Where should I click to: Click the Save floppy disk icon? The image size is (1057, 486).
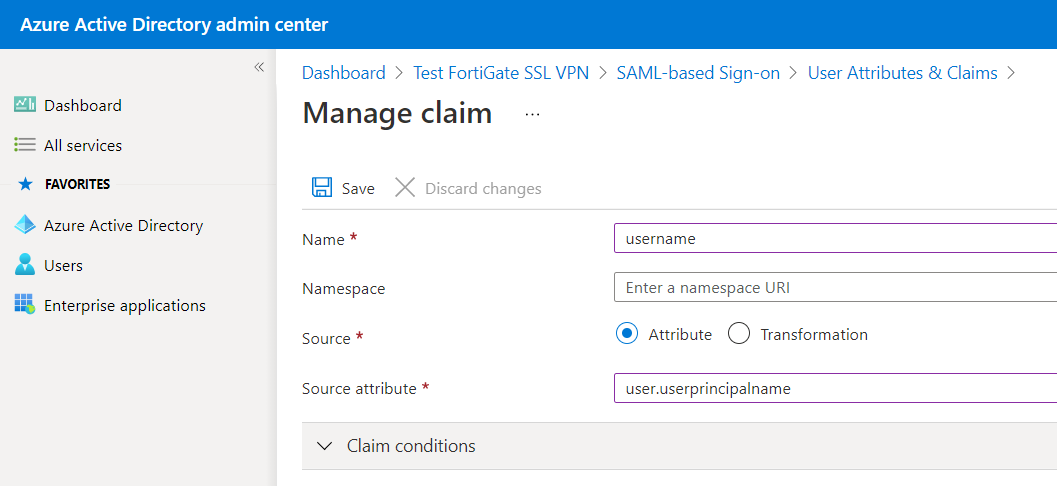pyautogui.click(x=322, y=188)
